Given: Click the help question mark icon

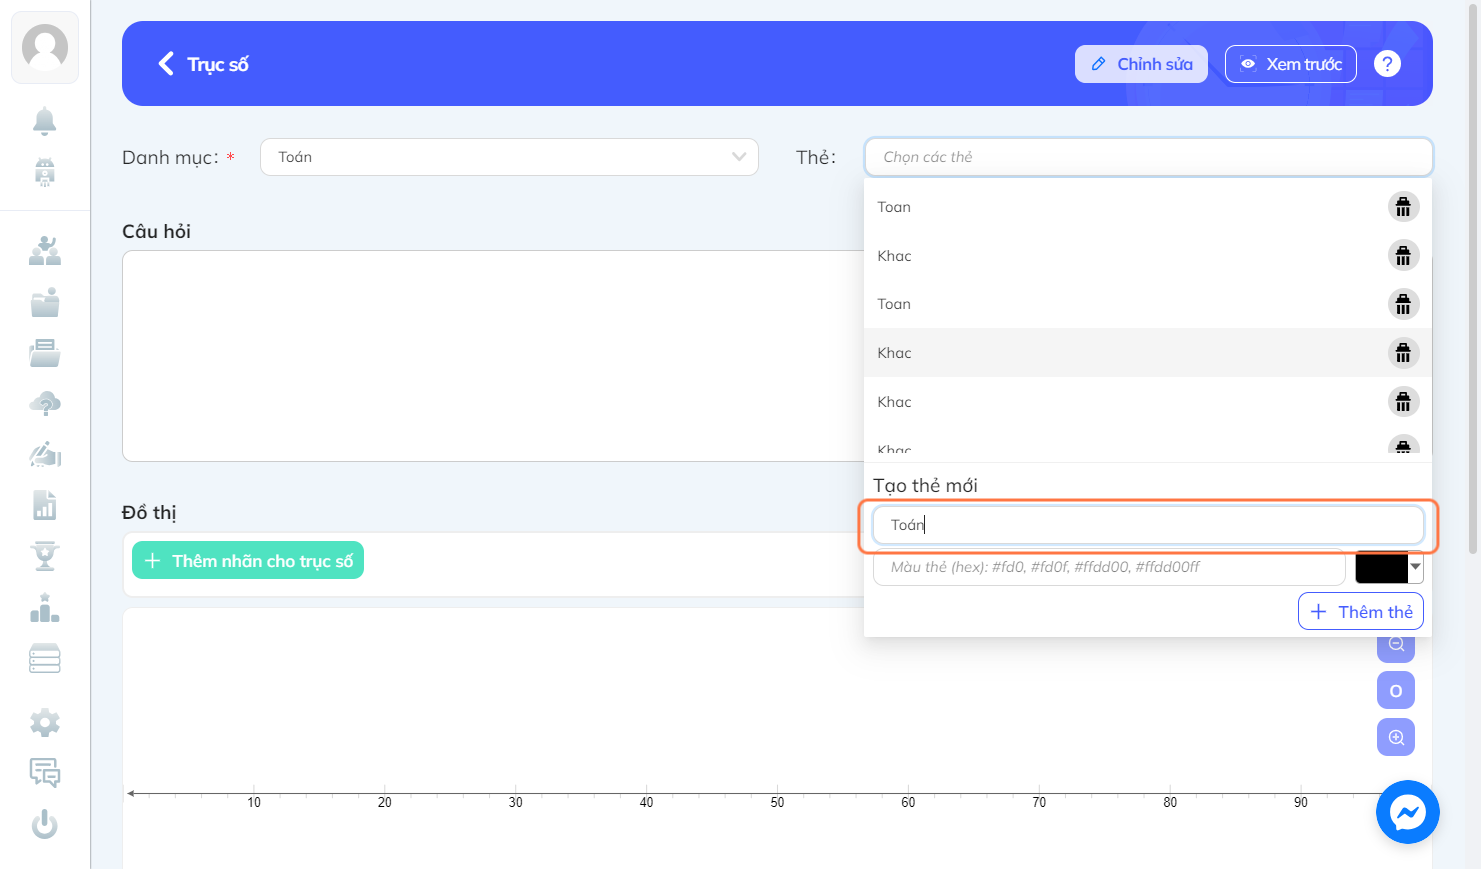Looking at the screenshot, I should tap(1387, 64).
